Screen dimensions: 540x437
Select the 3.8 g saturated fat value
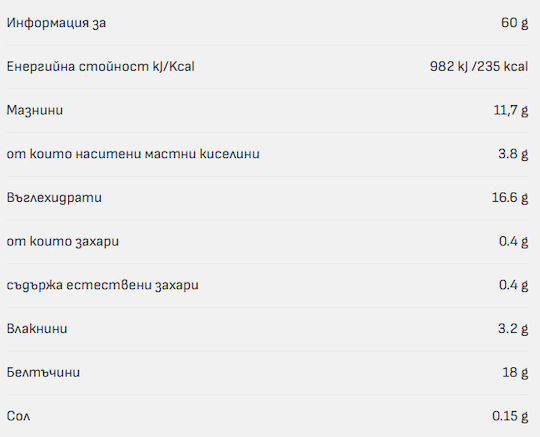(513, 154)
